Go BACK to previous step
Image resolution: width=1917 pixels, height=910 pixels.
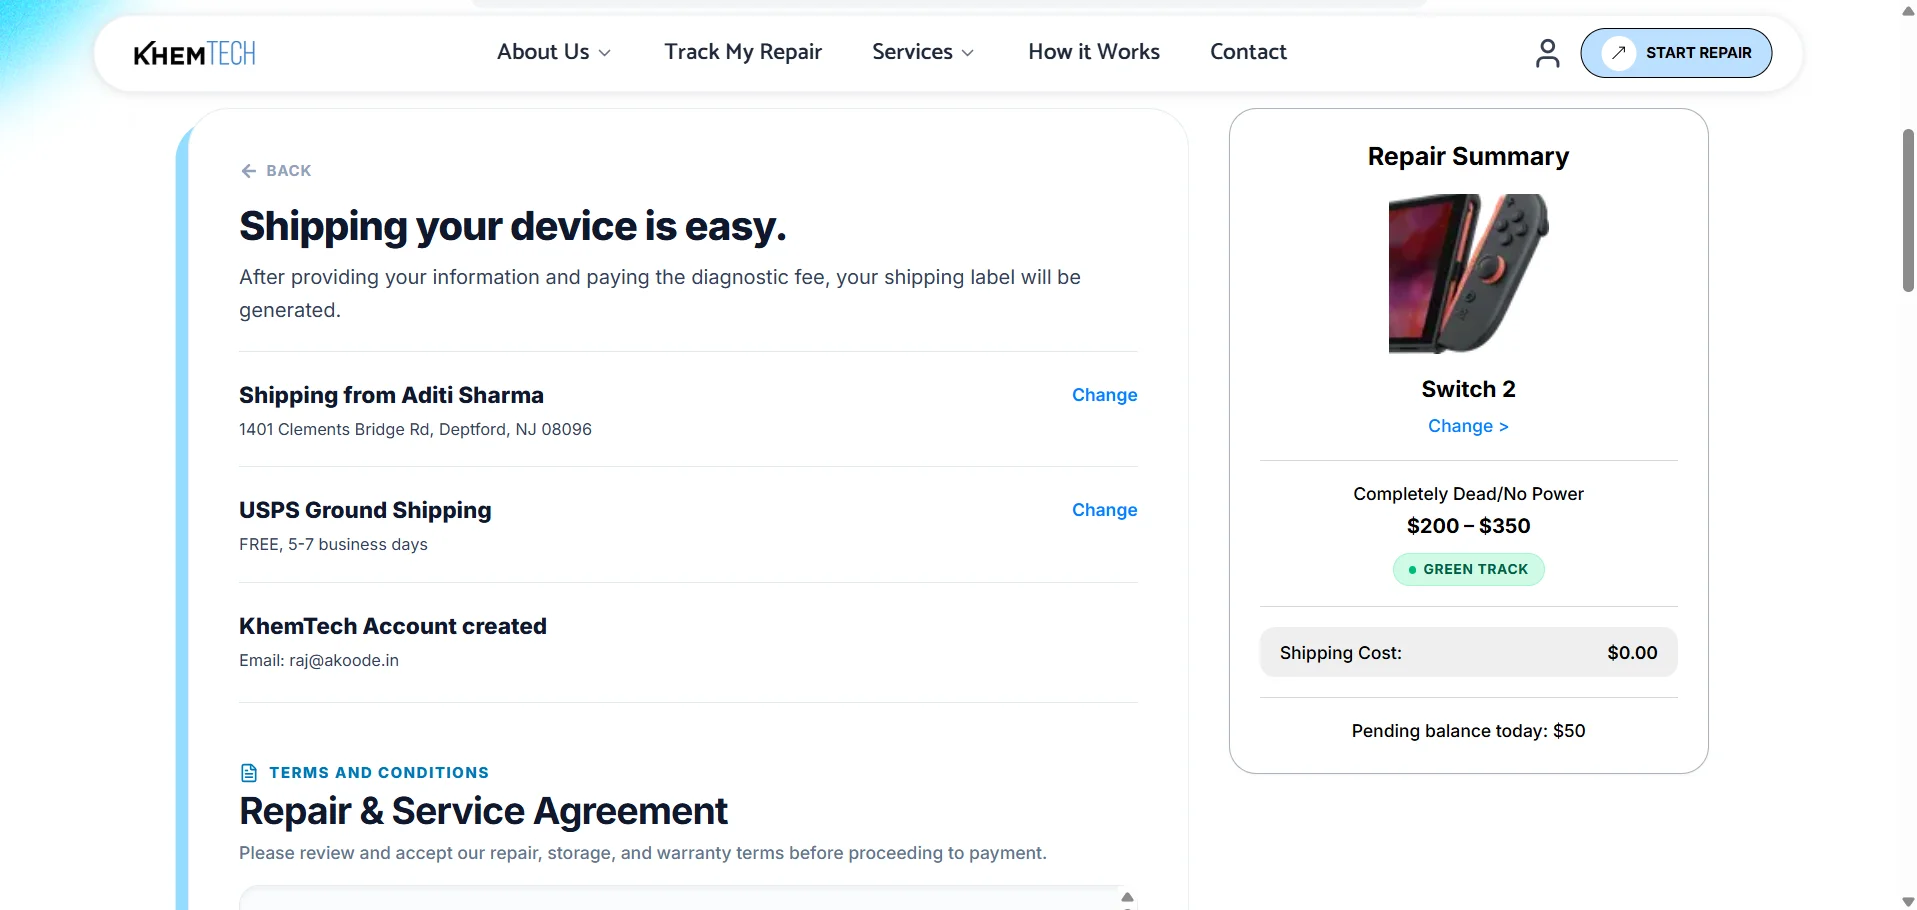[x=276, y=171]
